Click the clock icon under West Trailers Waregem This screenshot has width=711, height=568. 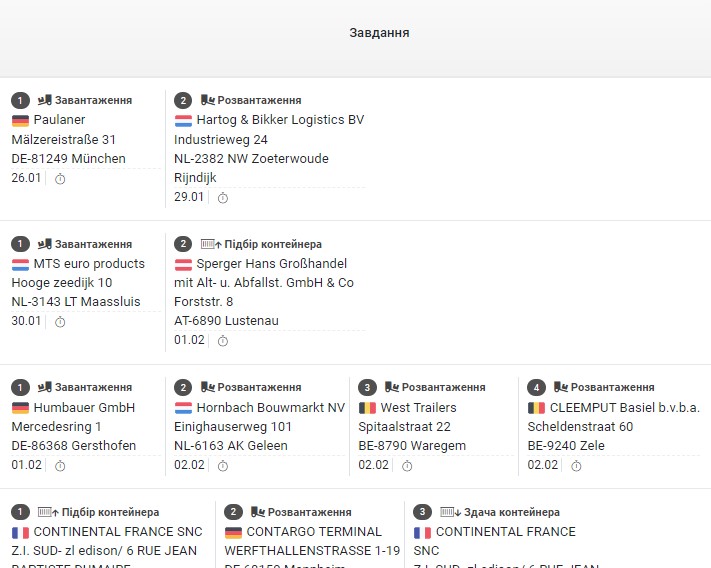pyautogui.click(x=407, y=466)
